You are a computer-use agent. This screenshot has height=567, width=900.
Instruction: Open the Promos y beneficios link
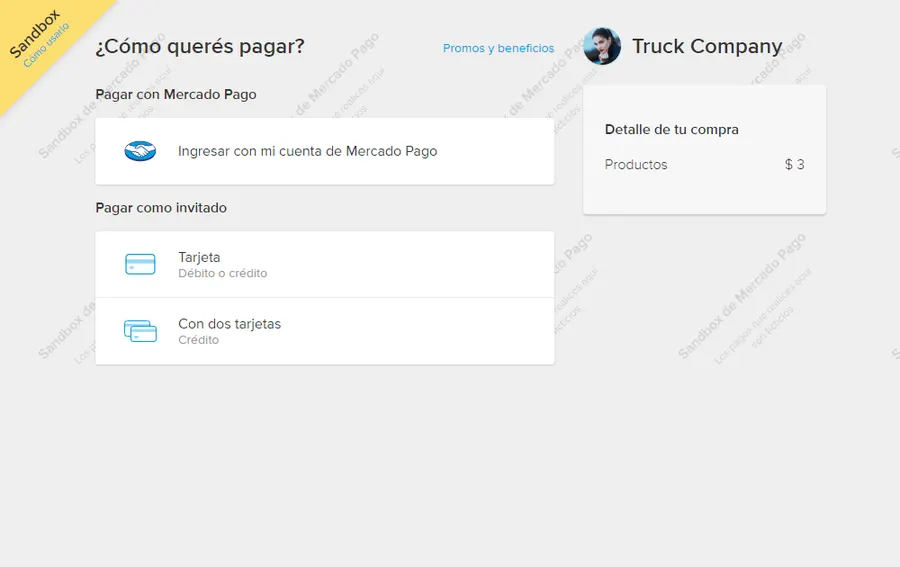click(498, 48)
